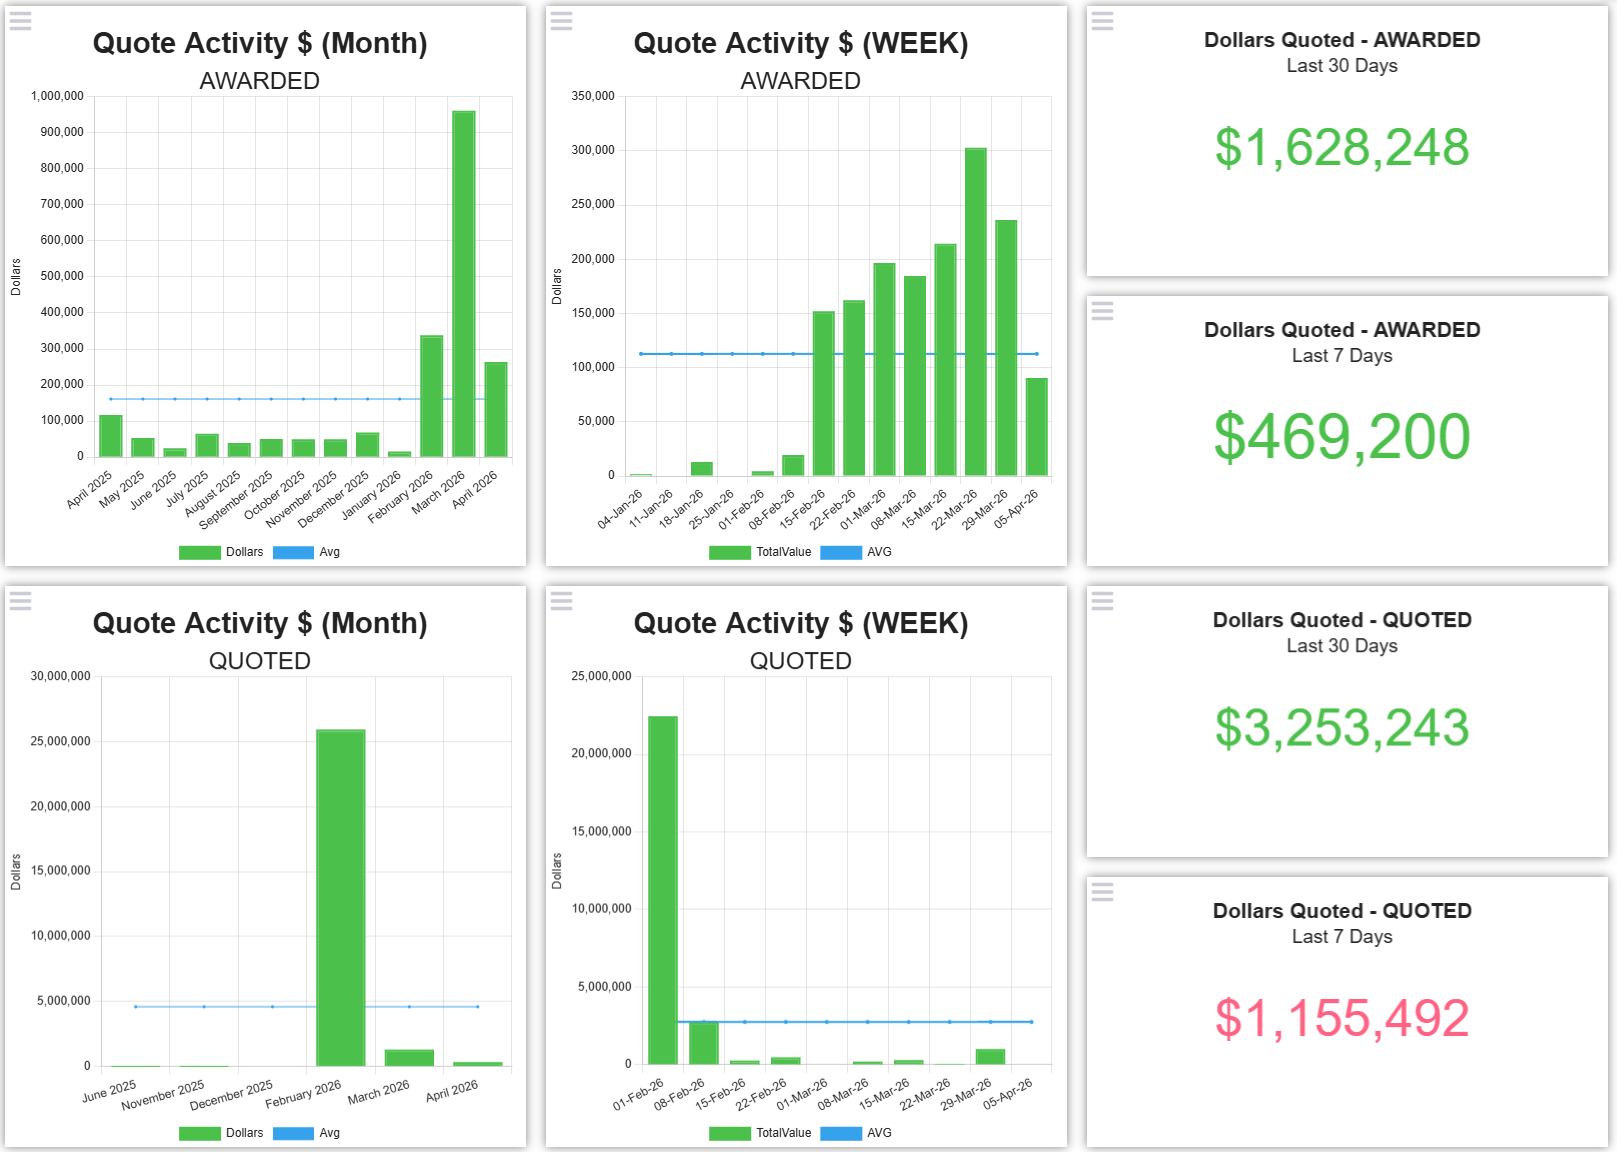Toggle the TotalValue legend on the weekly AWARDED chart
Screen dimensions: 1617x1152
coord(760,552)
